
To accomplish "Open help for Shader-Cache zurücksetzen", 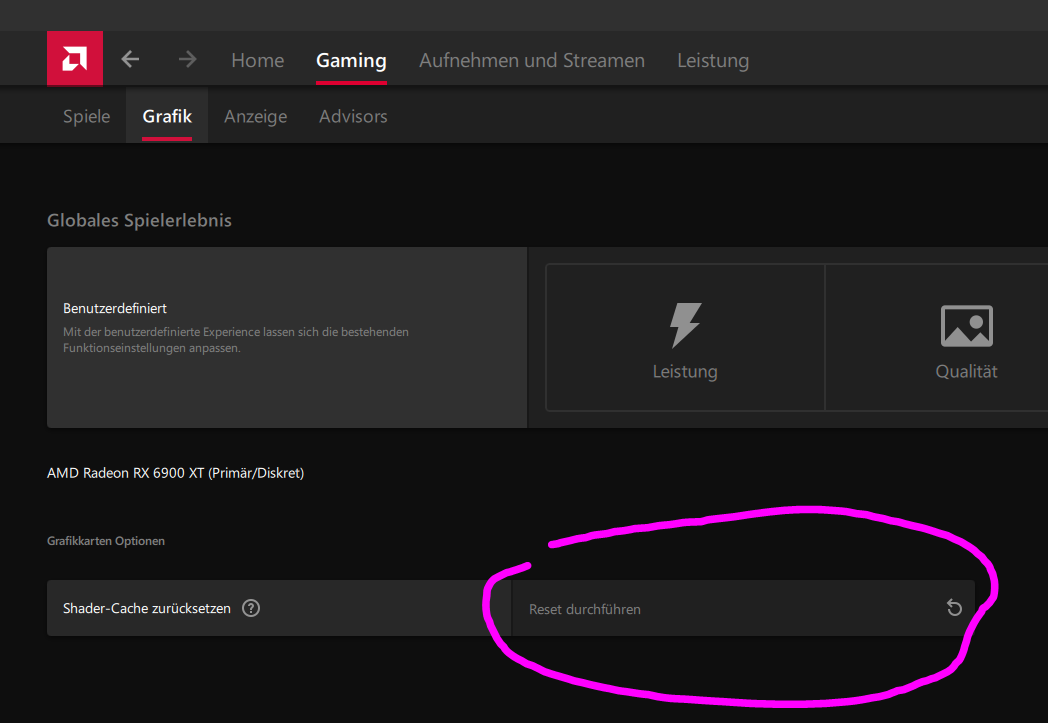I will (251, 608).
